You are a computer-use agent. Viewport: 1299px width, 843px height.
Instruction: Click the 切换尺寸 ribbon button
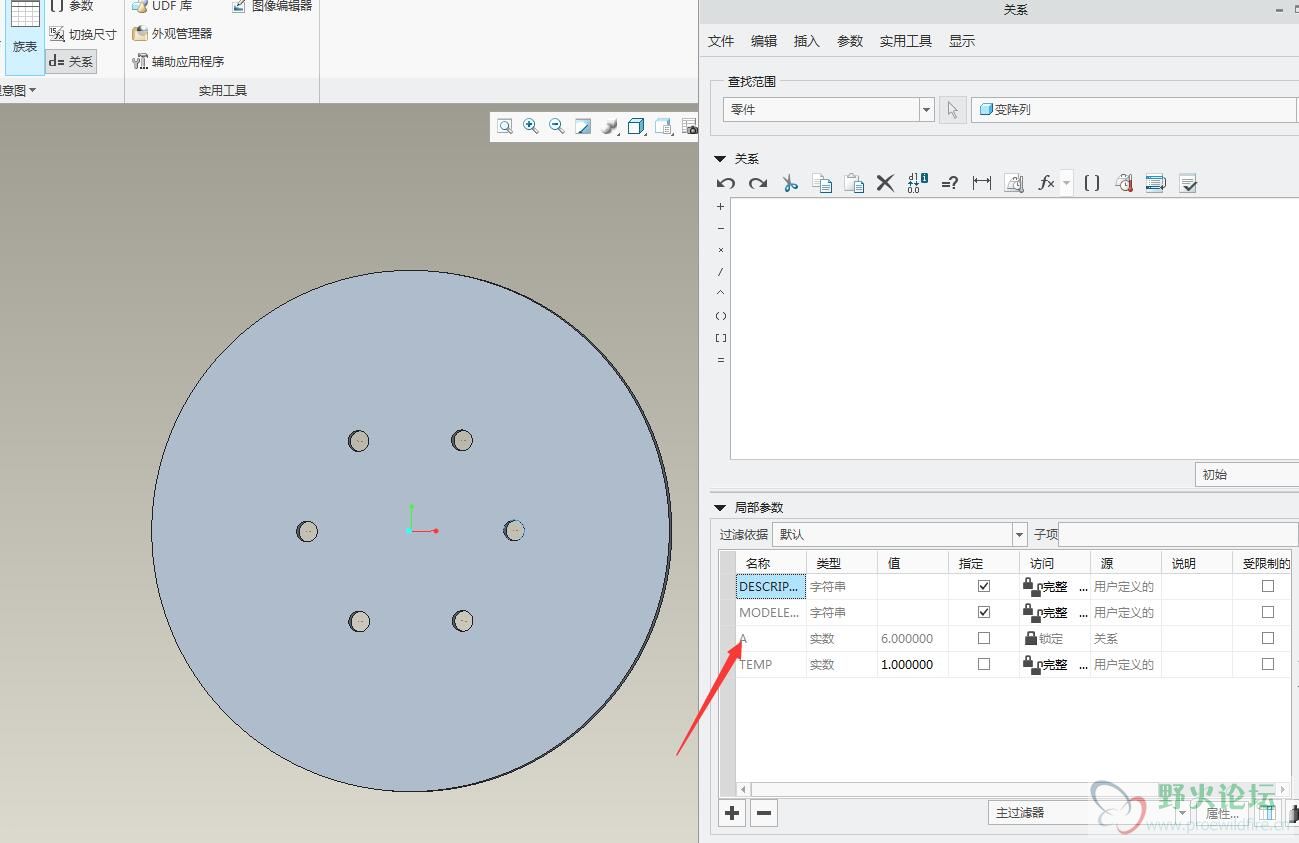coord(82,34)
